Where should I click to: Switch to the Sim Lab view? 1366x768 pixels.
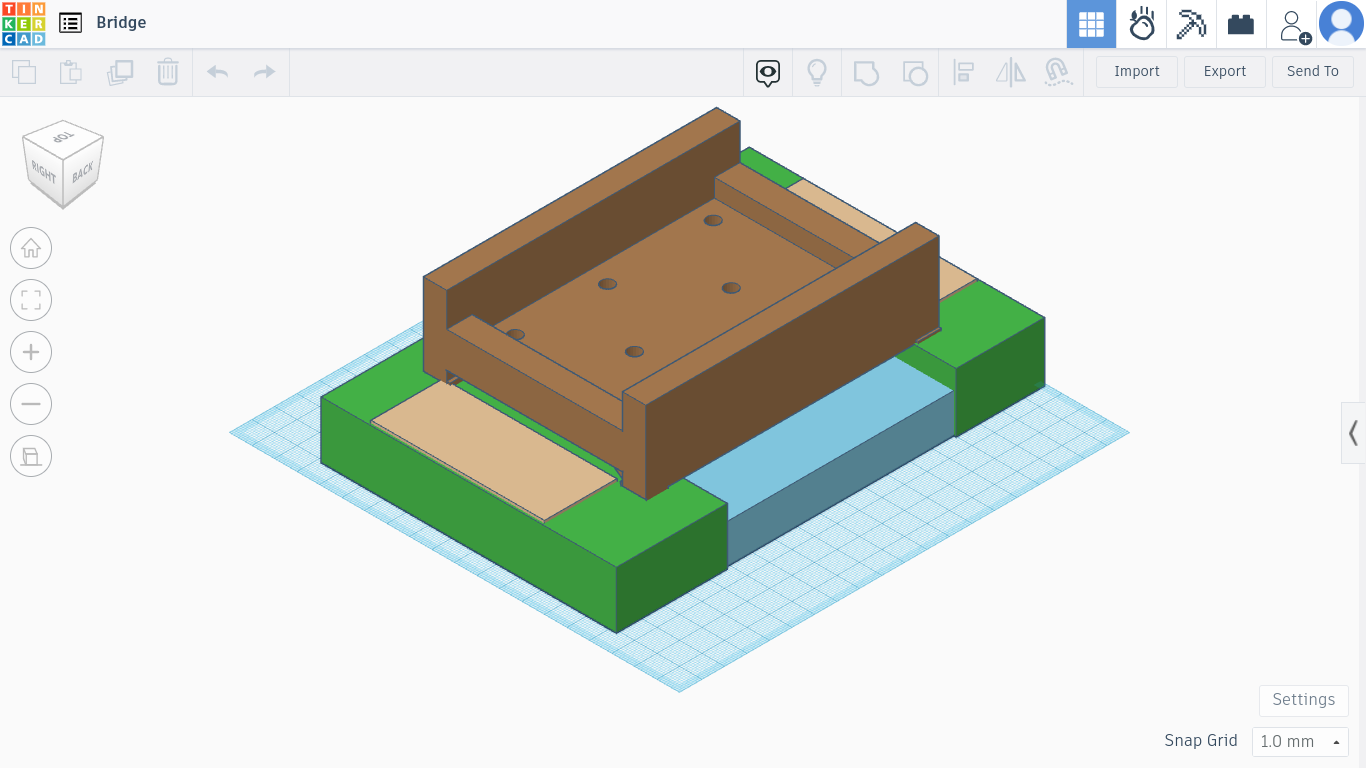tap(1142, 24)
